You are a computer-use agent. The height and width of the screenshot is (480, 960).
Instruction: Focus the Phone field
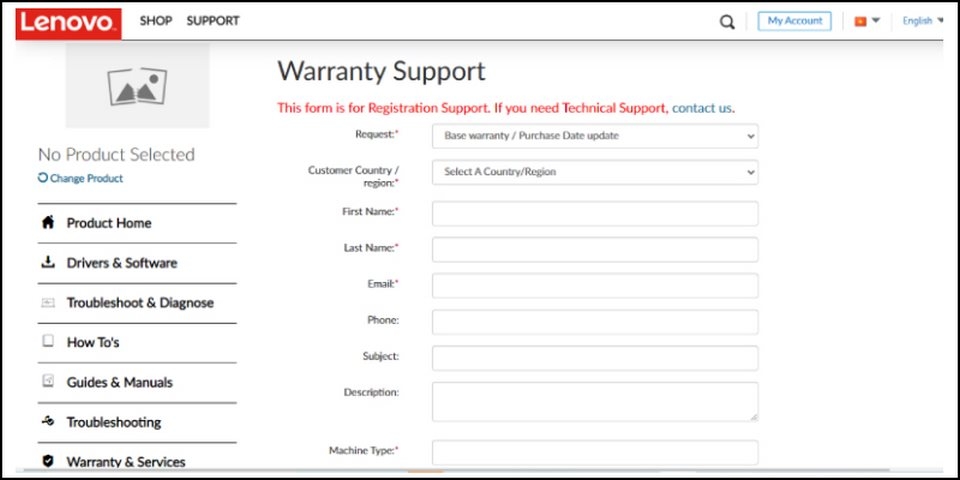pos(594,322)
